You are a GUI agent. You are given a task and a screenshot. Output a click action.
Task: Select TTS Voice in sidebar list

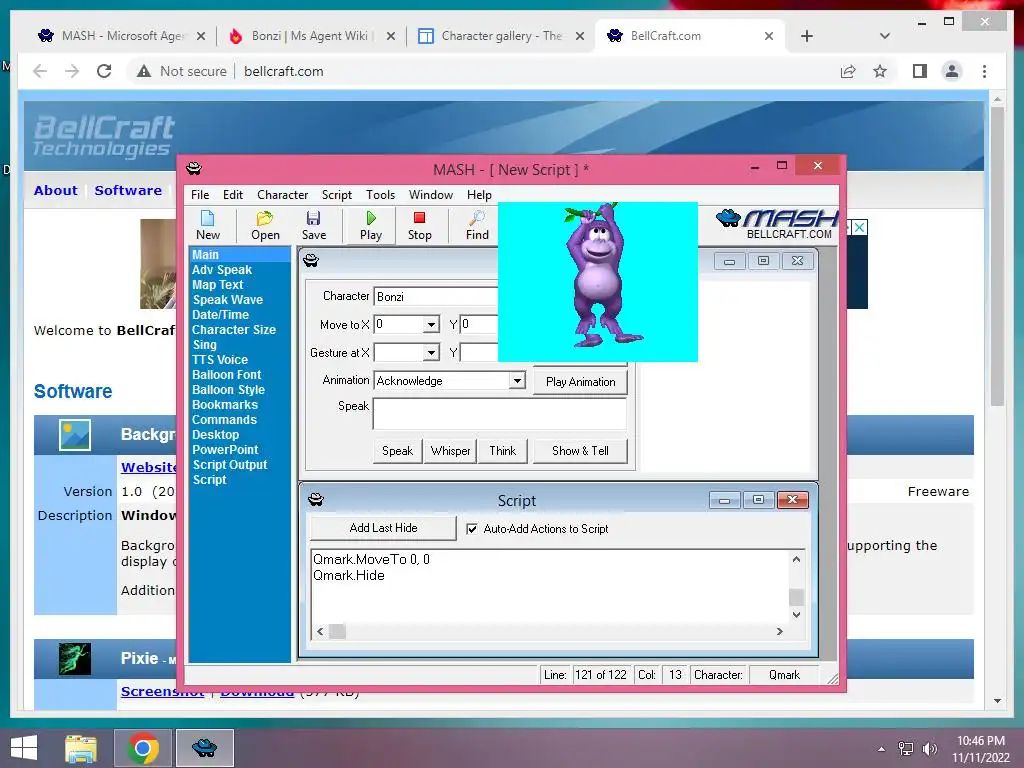[220, 360]
